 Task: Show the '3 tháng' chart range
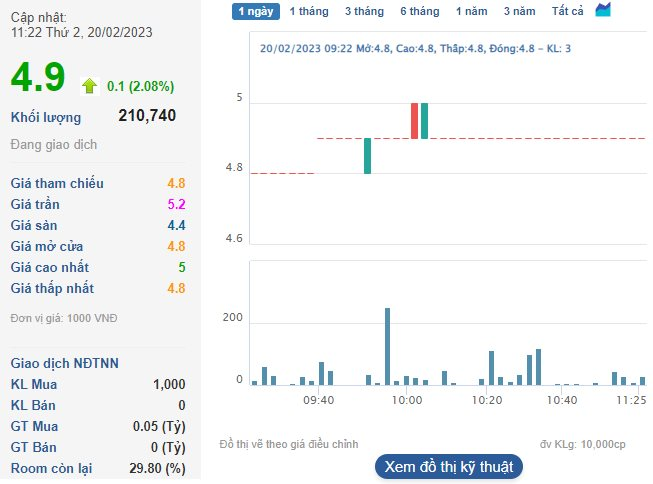(x=364, y=11)
